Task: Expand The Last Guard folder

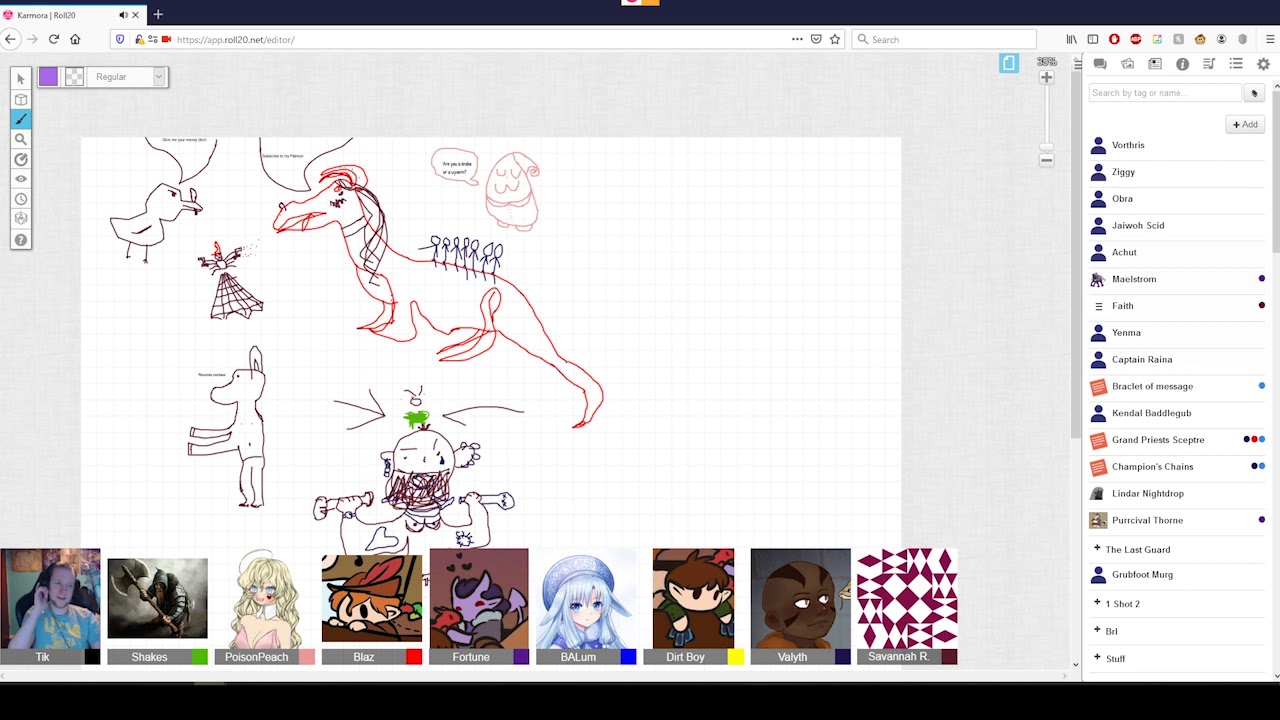Action: pyautogui.click(x=1097, y=549)
